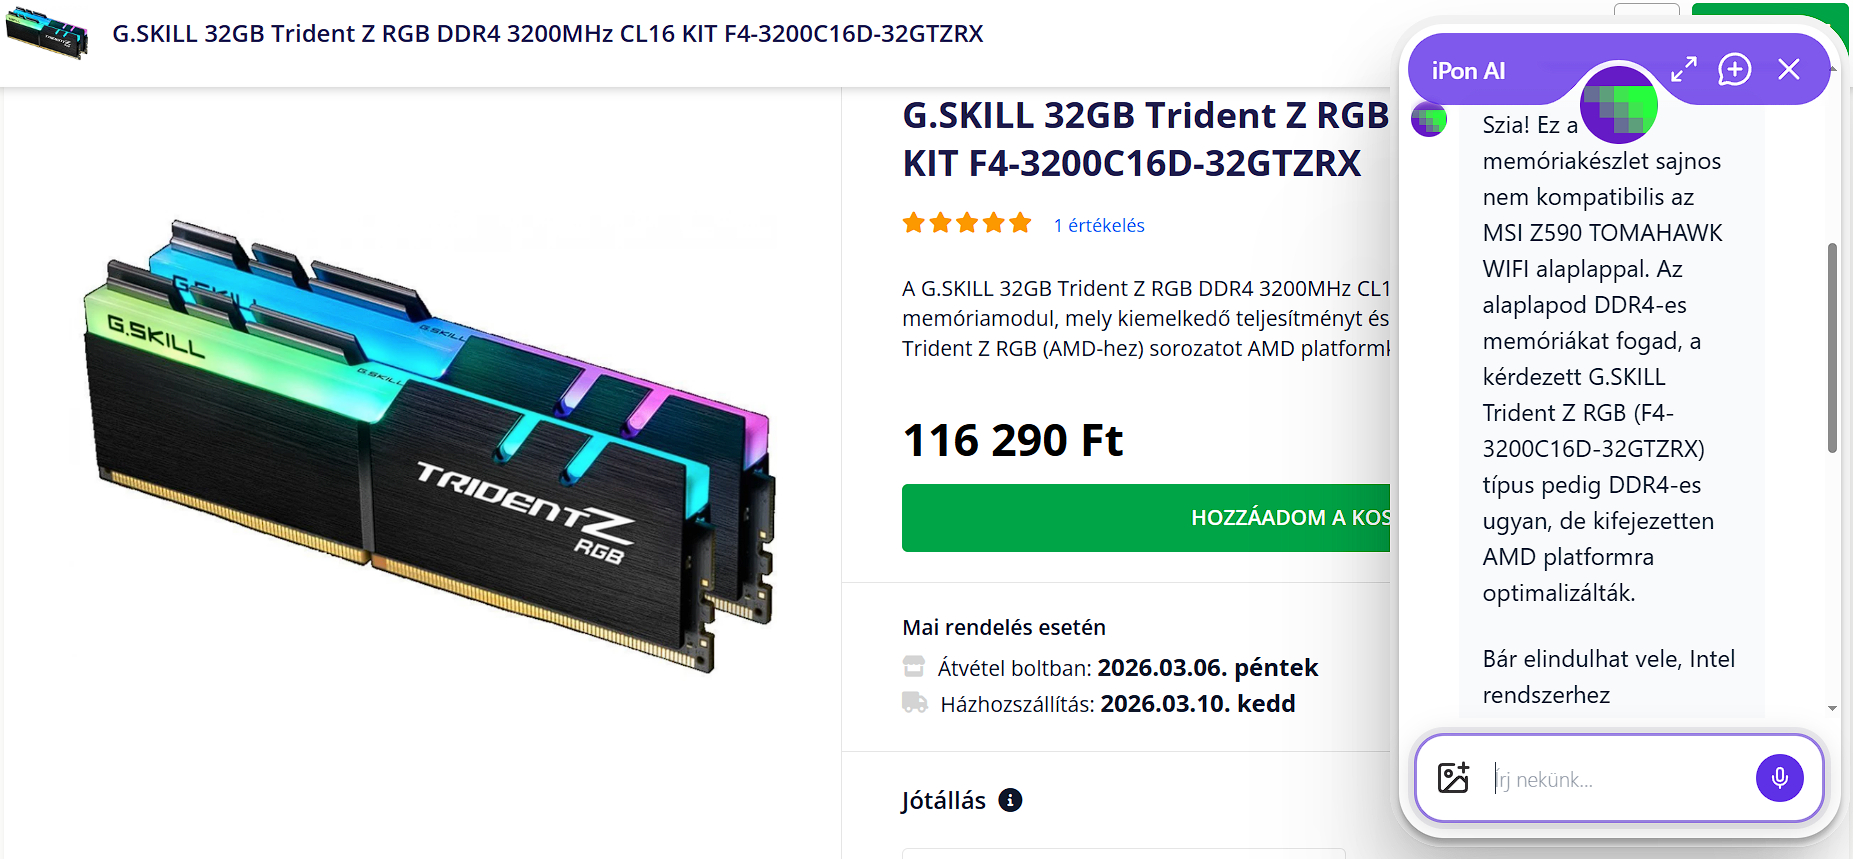The image size is (1853, 859).
Task: Activate the microphone voice input button
Action: click(1780, 778)
